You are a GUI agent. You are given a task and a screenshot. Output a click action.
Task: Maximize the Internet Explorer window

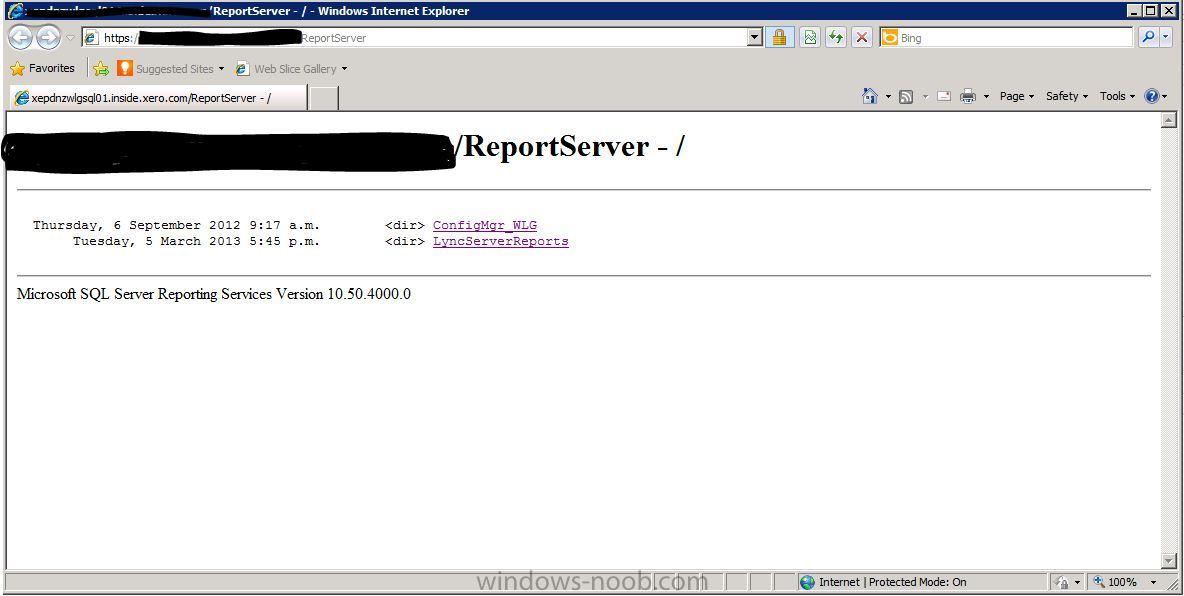1150,11
